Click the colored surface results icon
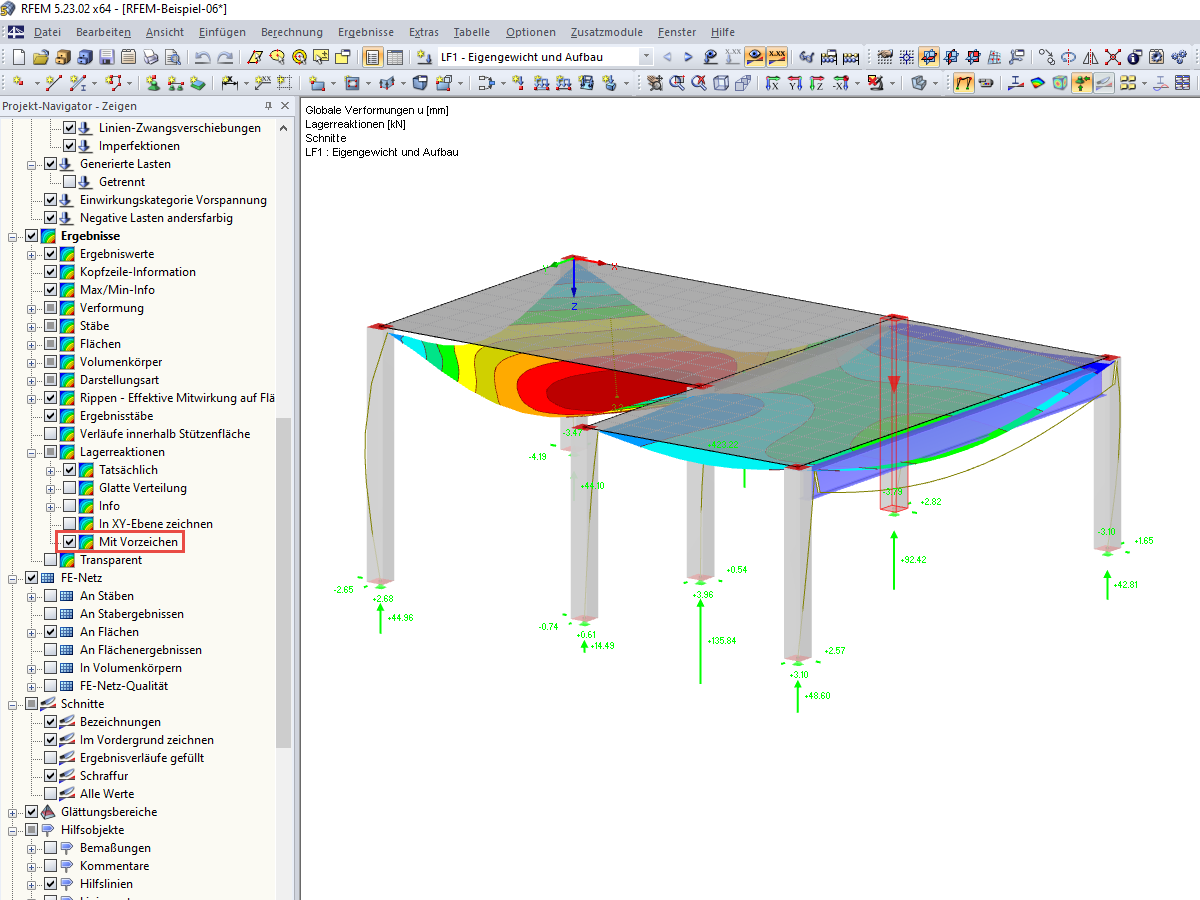Image resolution: width=1200 pixels, height=900 pixels. [x=1037, y=82]
